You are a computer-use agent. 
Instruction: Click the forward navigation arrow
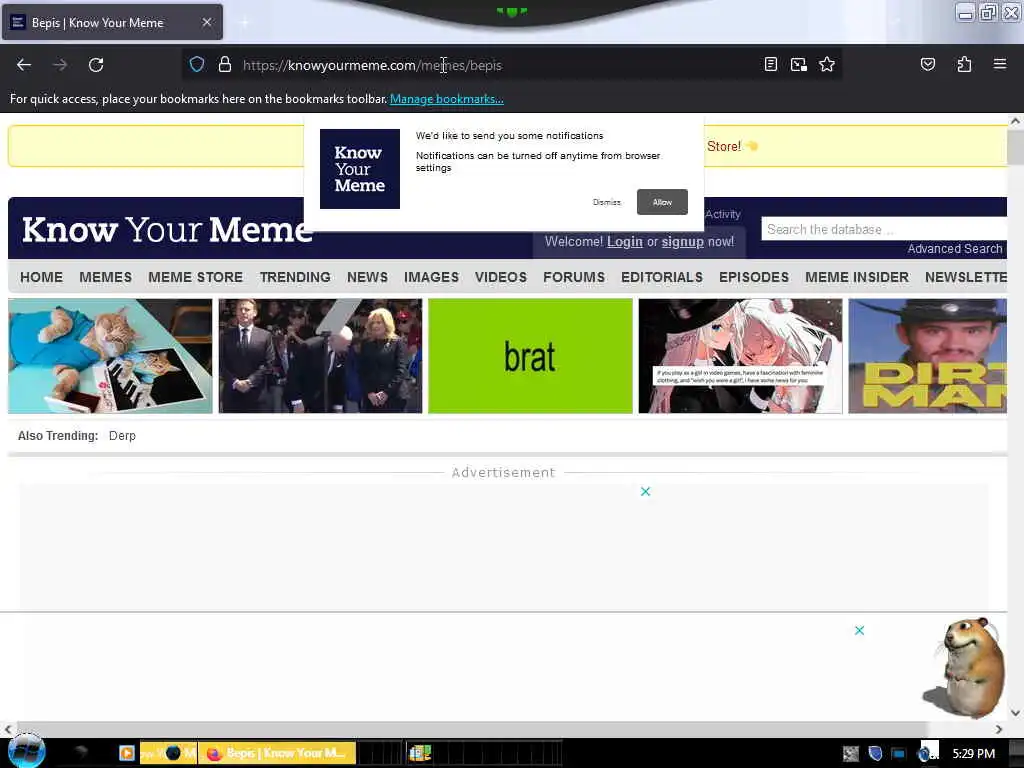60,65
